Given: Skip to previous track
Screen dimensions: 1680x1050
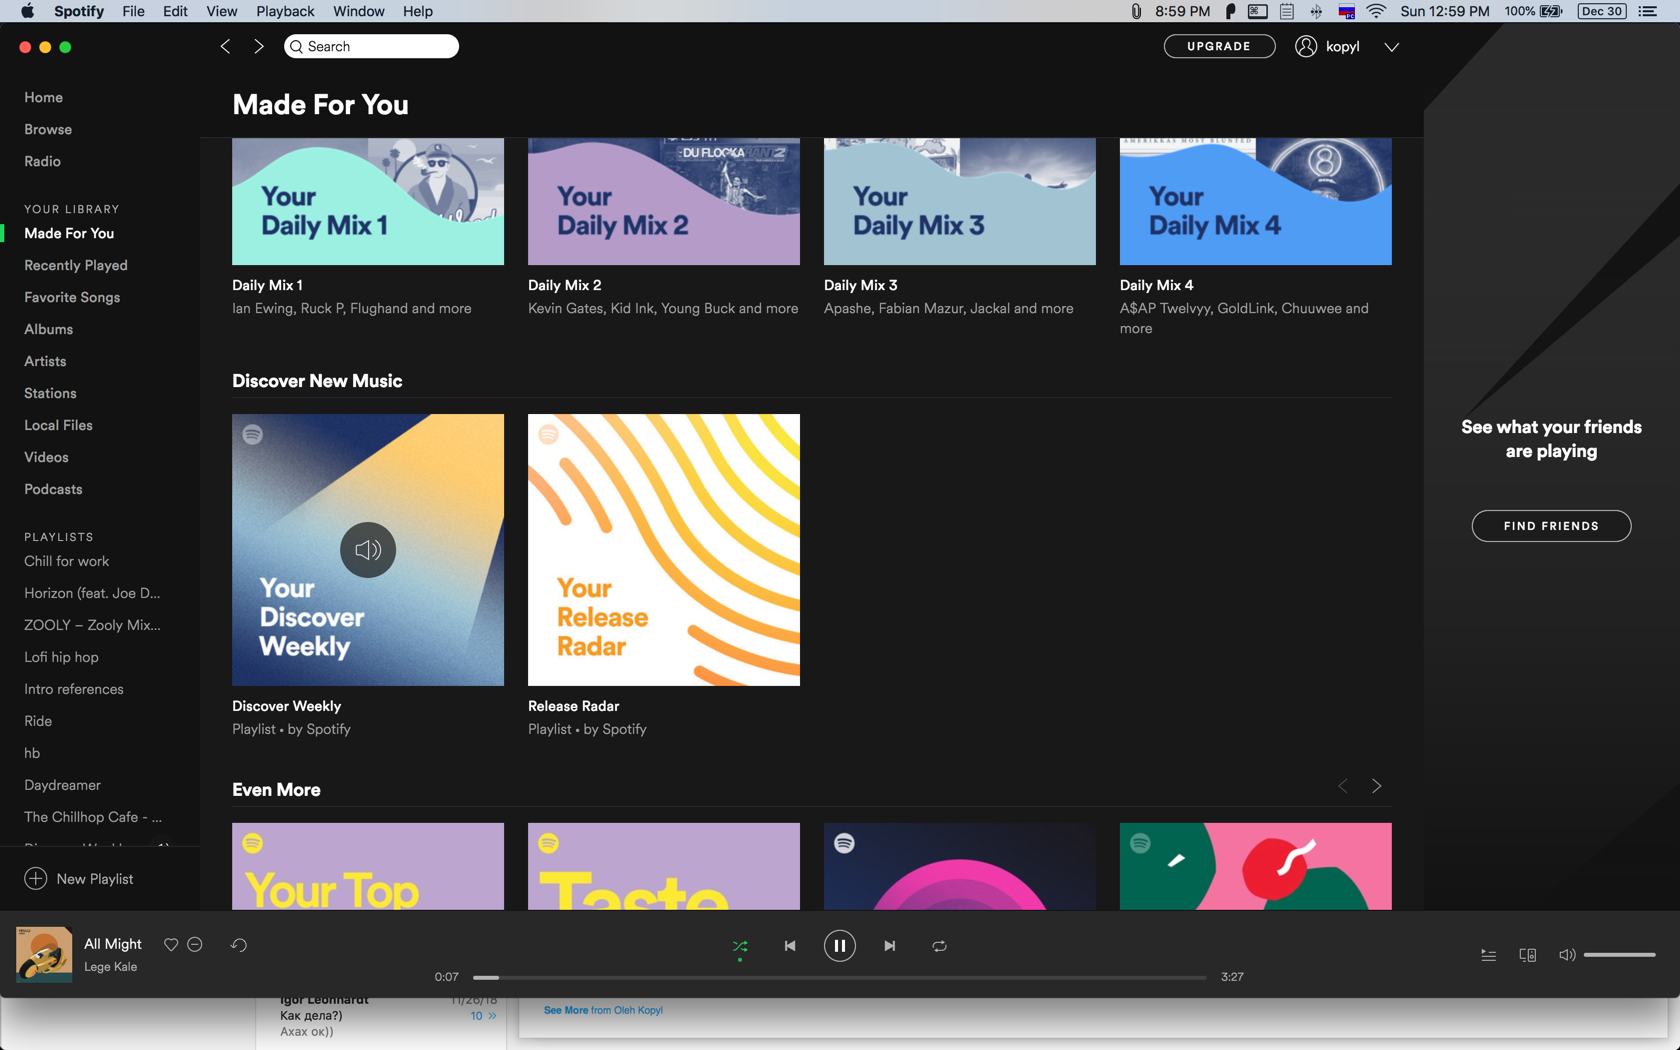Looking at the screenshot, I should 790,946.
